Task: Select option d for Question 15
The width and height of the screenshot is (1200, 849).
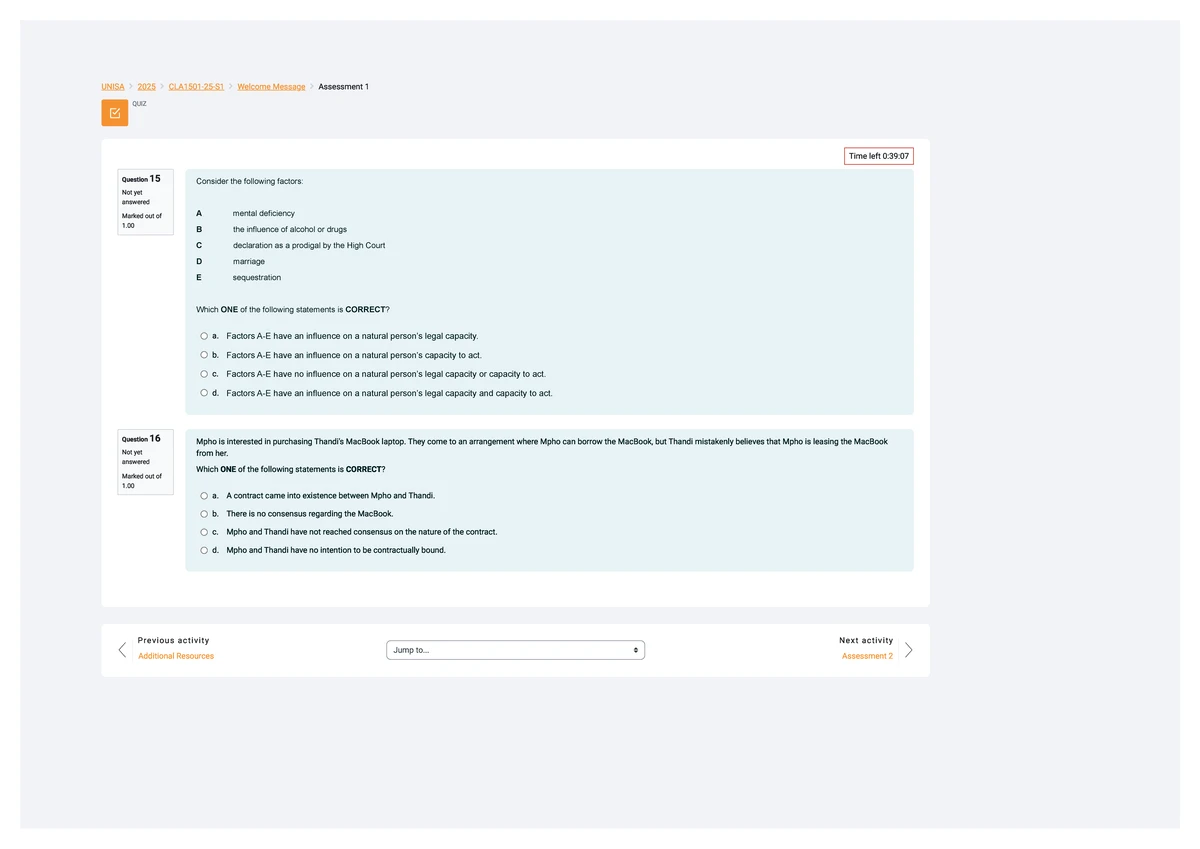Action: 204,393
